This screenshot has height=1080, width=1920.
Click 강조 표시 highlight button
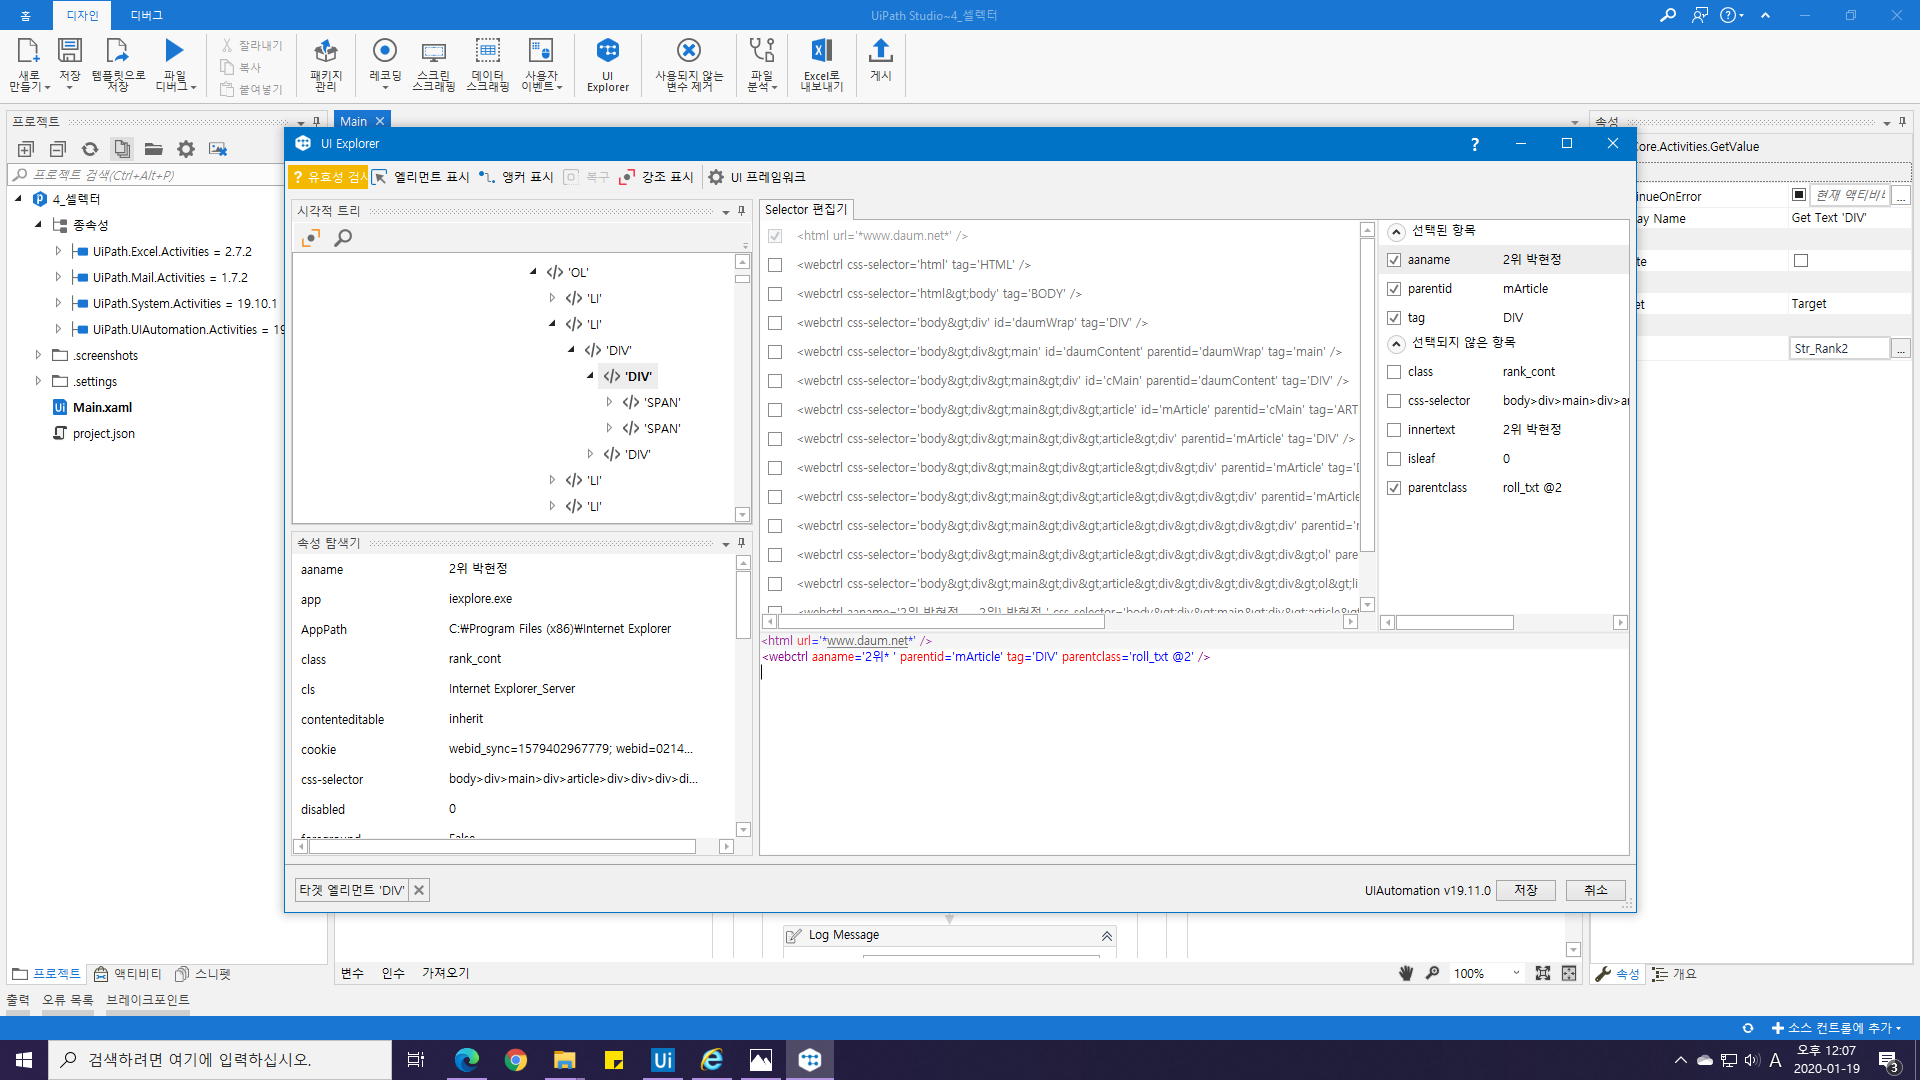657,177
